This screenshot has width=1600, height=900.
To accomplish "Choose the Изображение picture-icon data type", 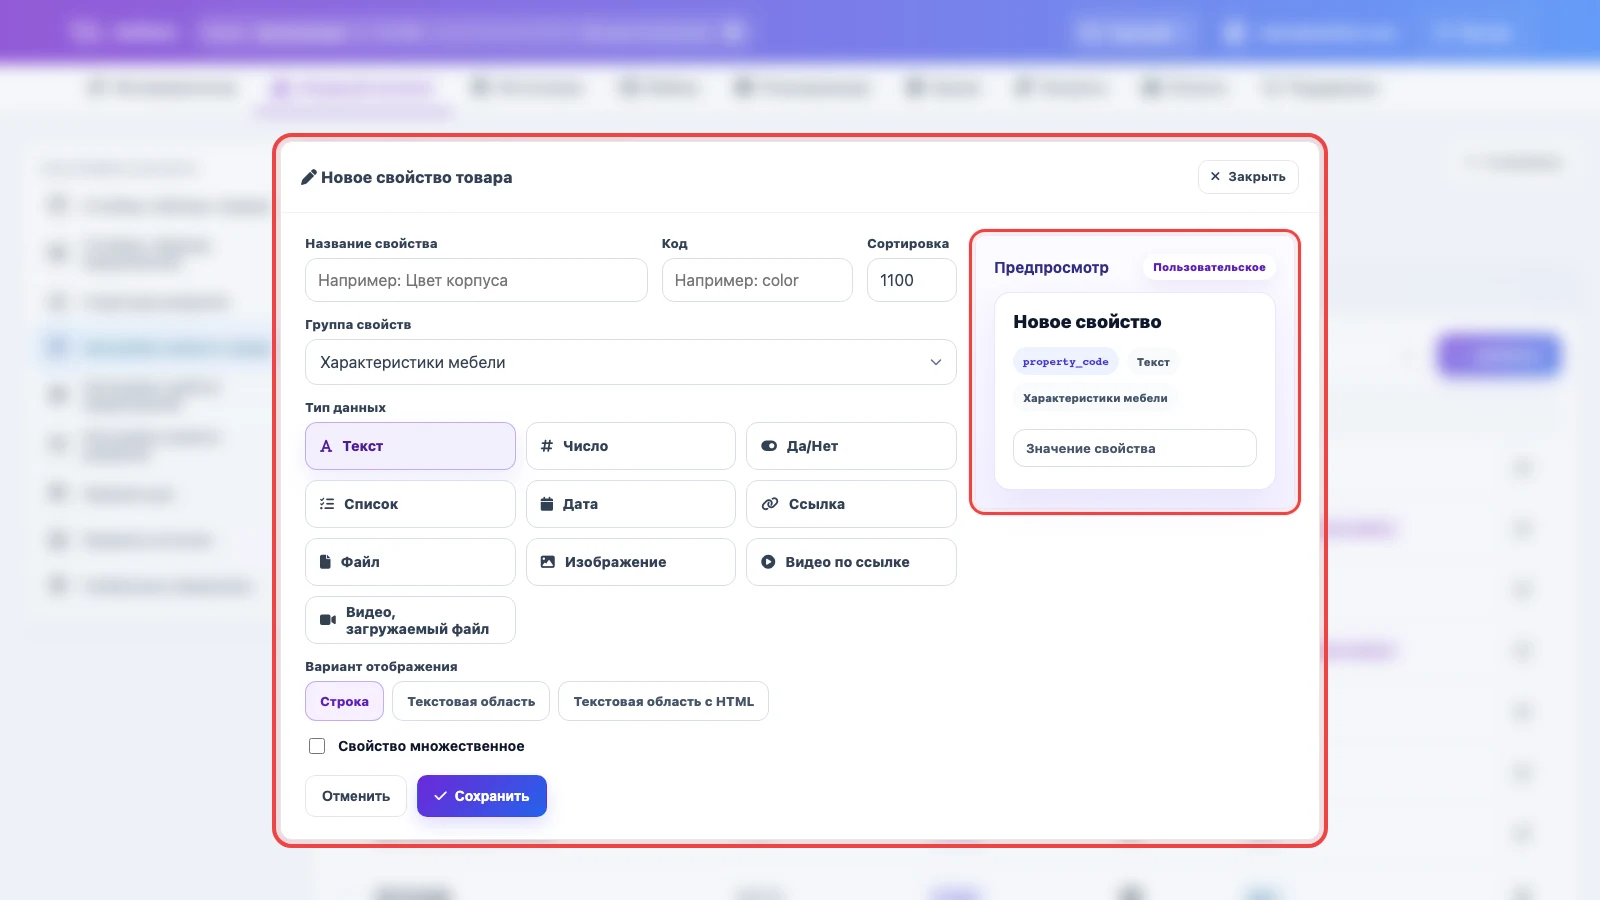I will pyautogui.click(x=631, y=562).
